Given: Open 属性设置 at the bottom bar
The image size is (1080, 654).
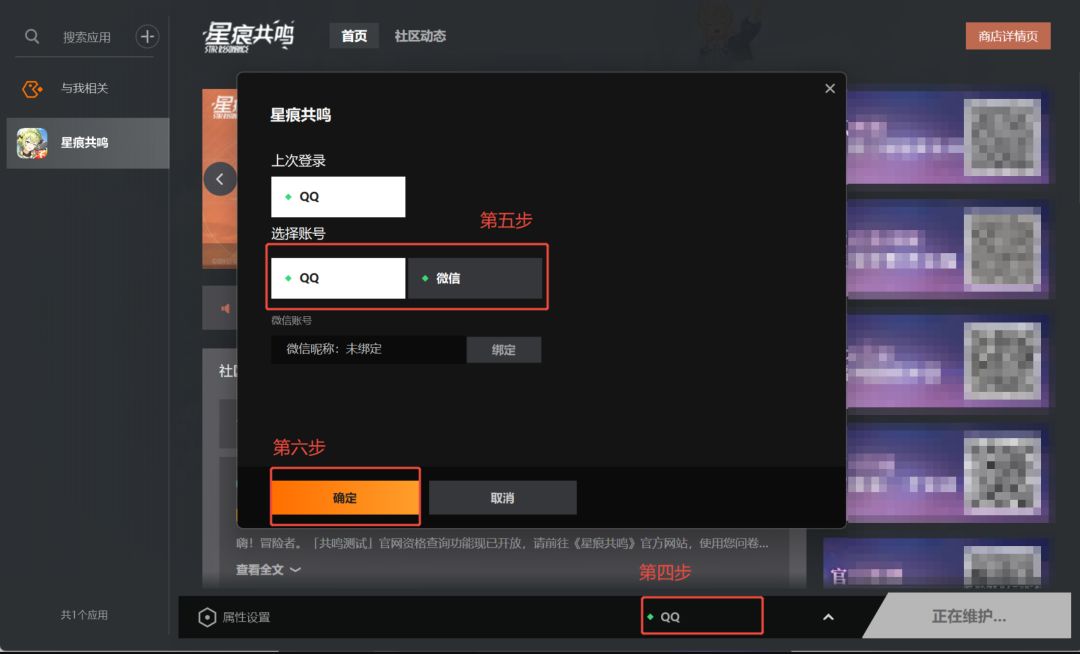Looking at the screenshot, I should [234, 617].
